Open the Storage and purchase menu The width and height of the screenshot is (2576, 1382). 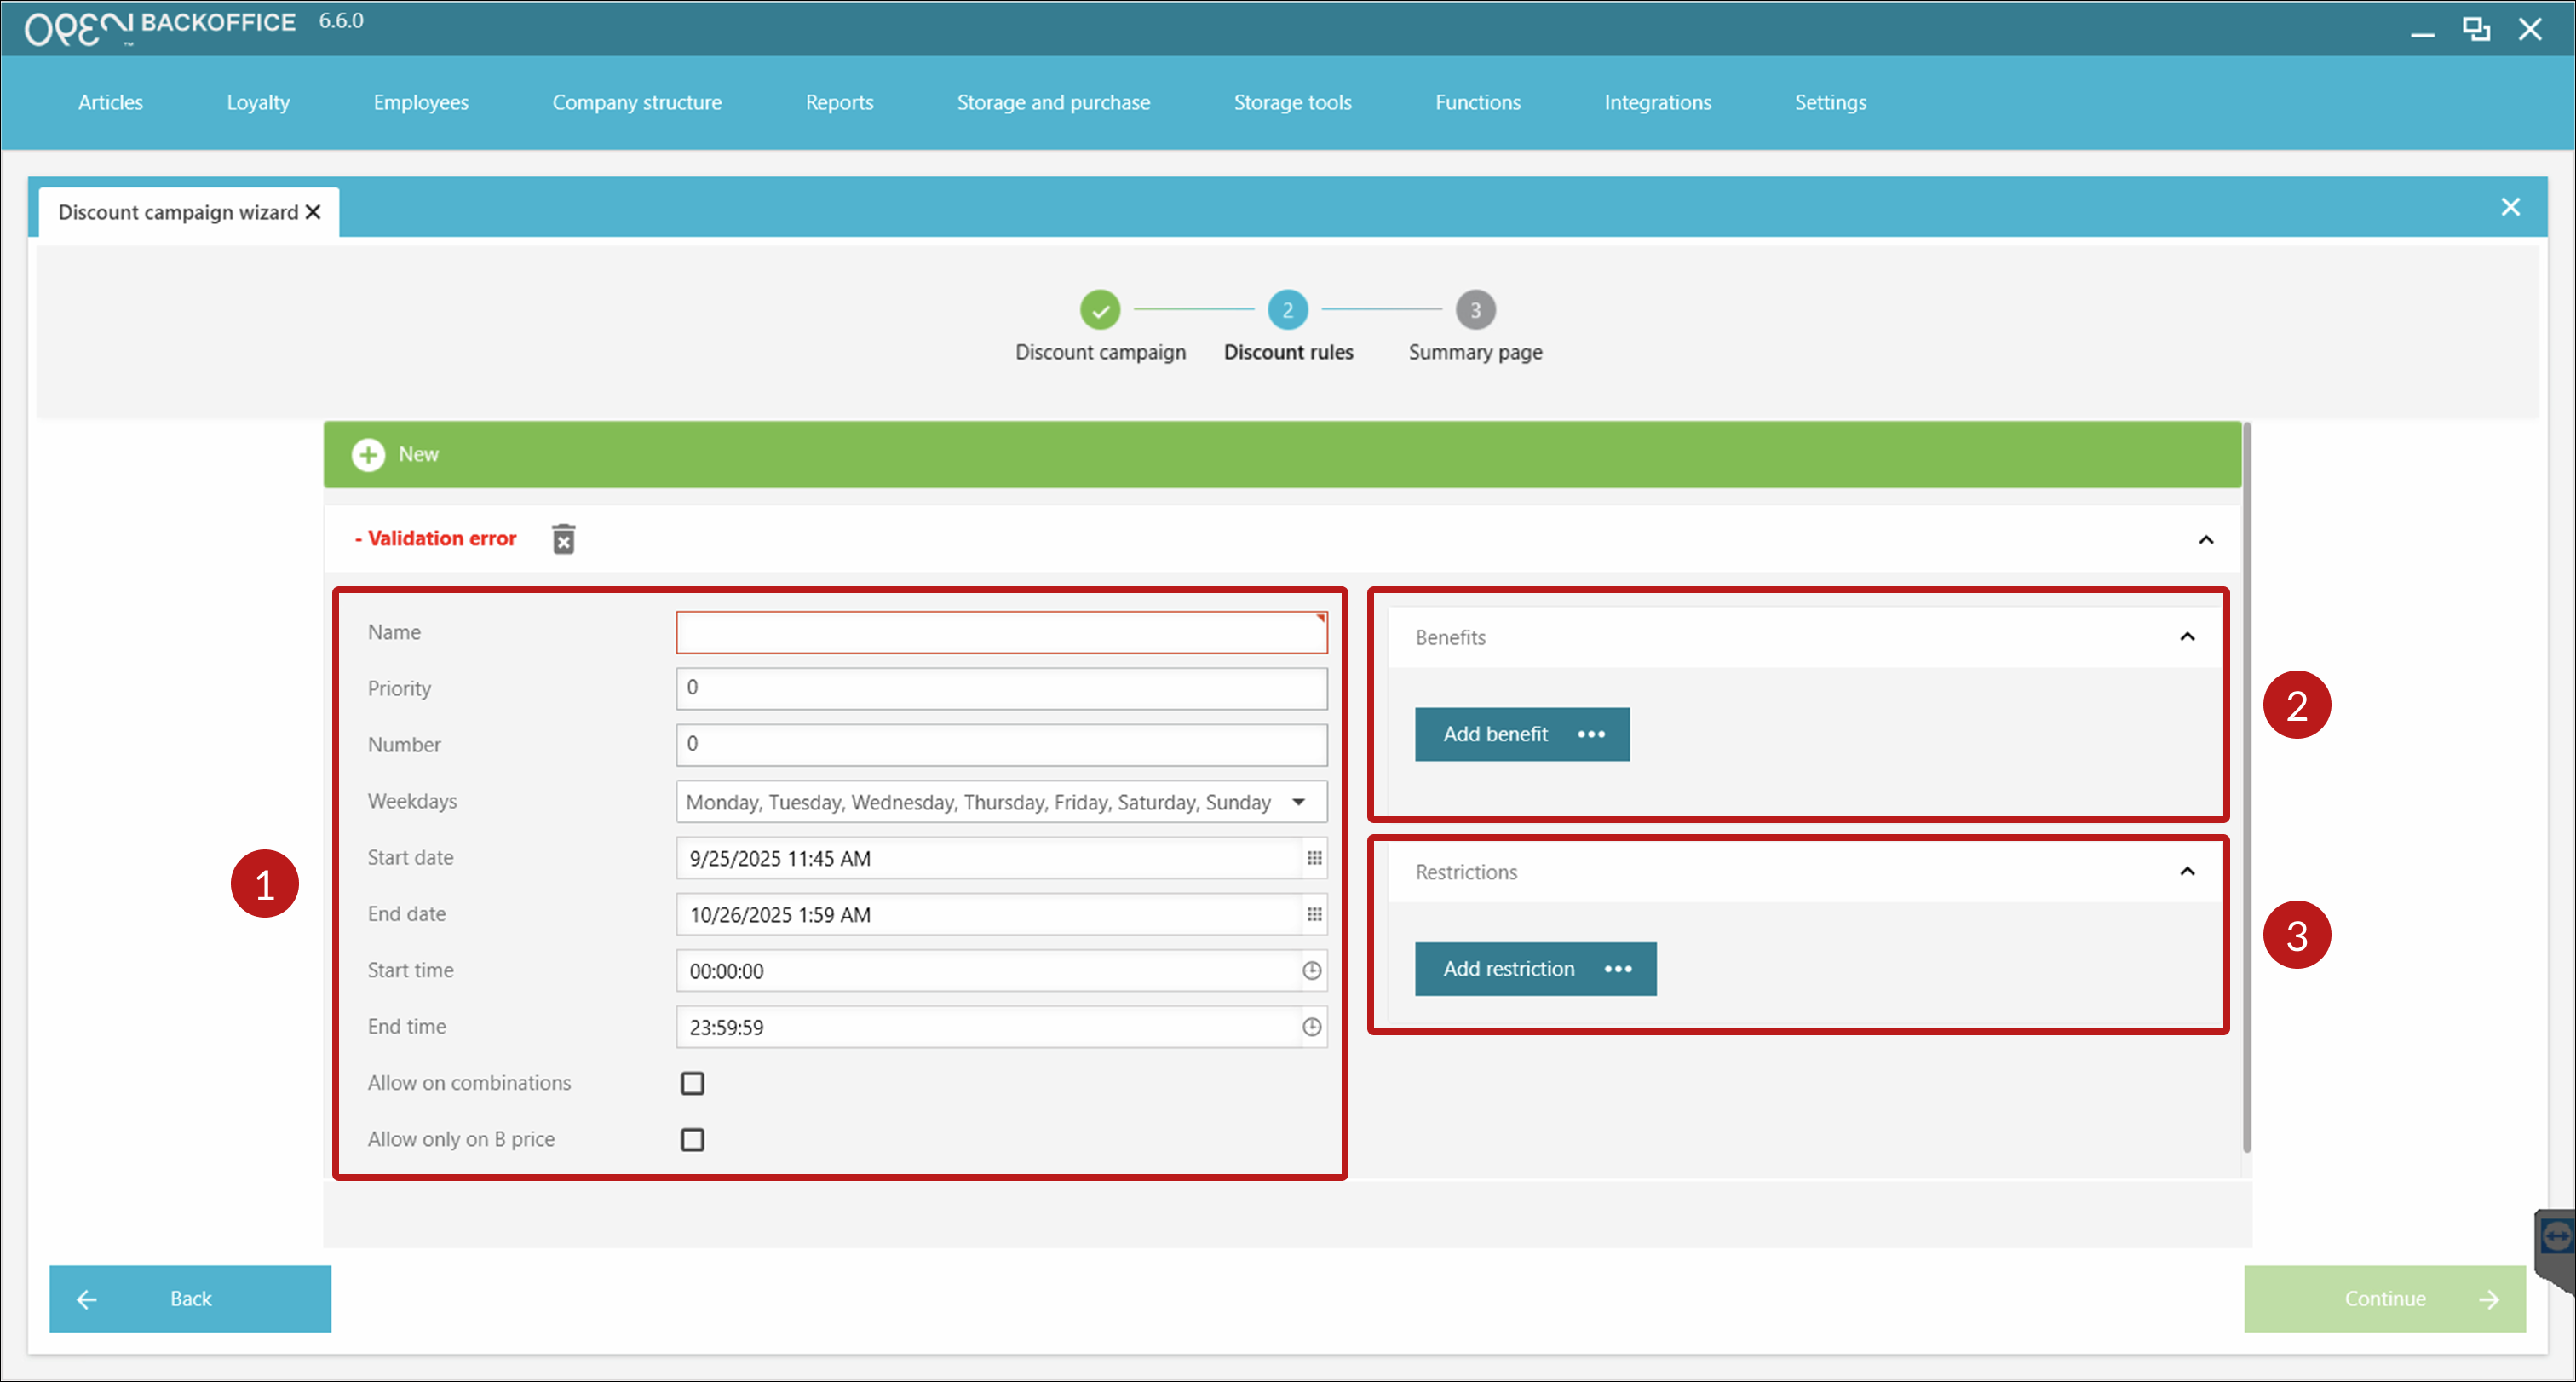1053,102
